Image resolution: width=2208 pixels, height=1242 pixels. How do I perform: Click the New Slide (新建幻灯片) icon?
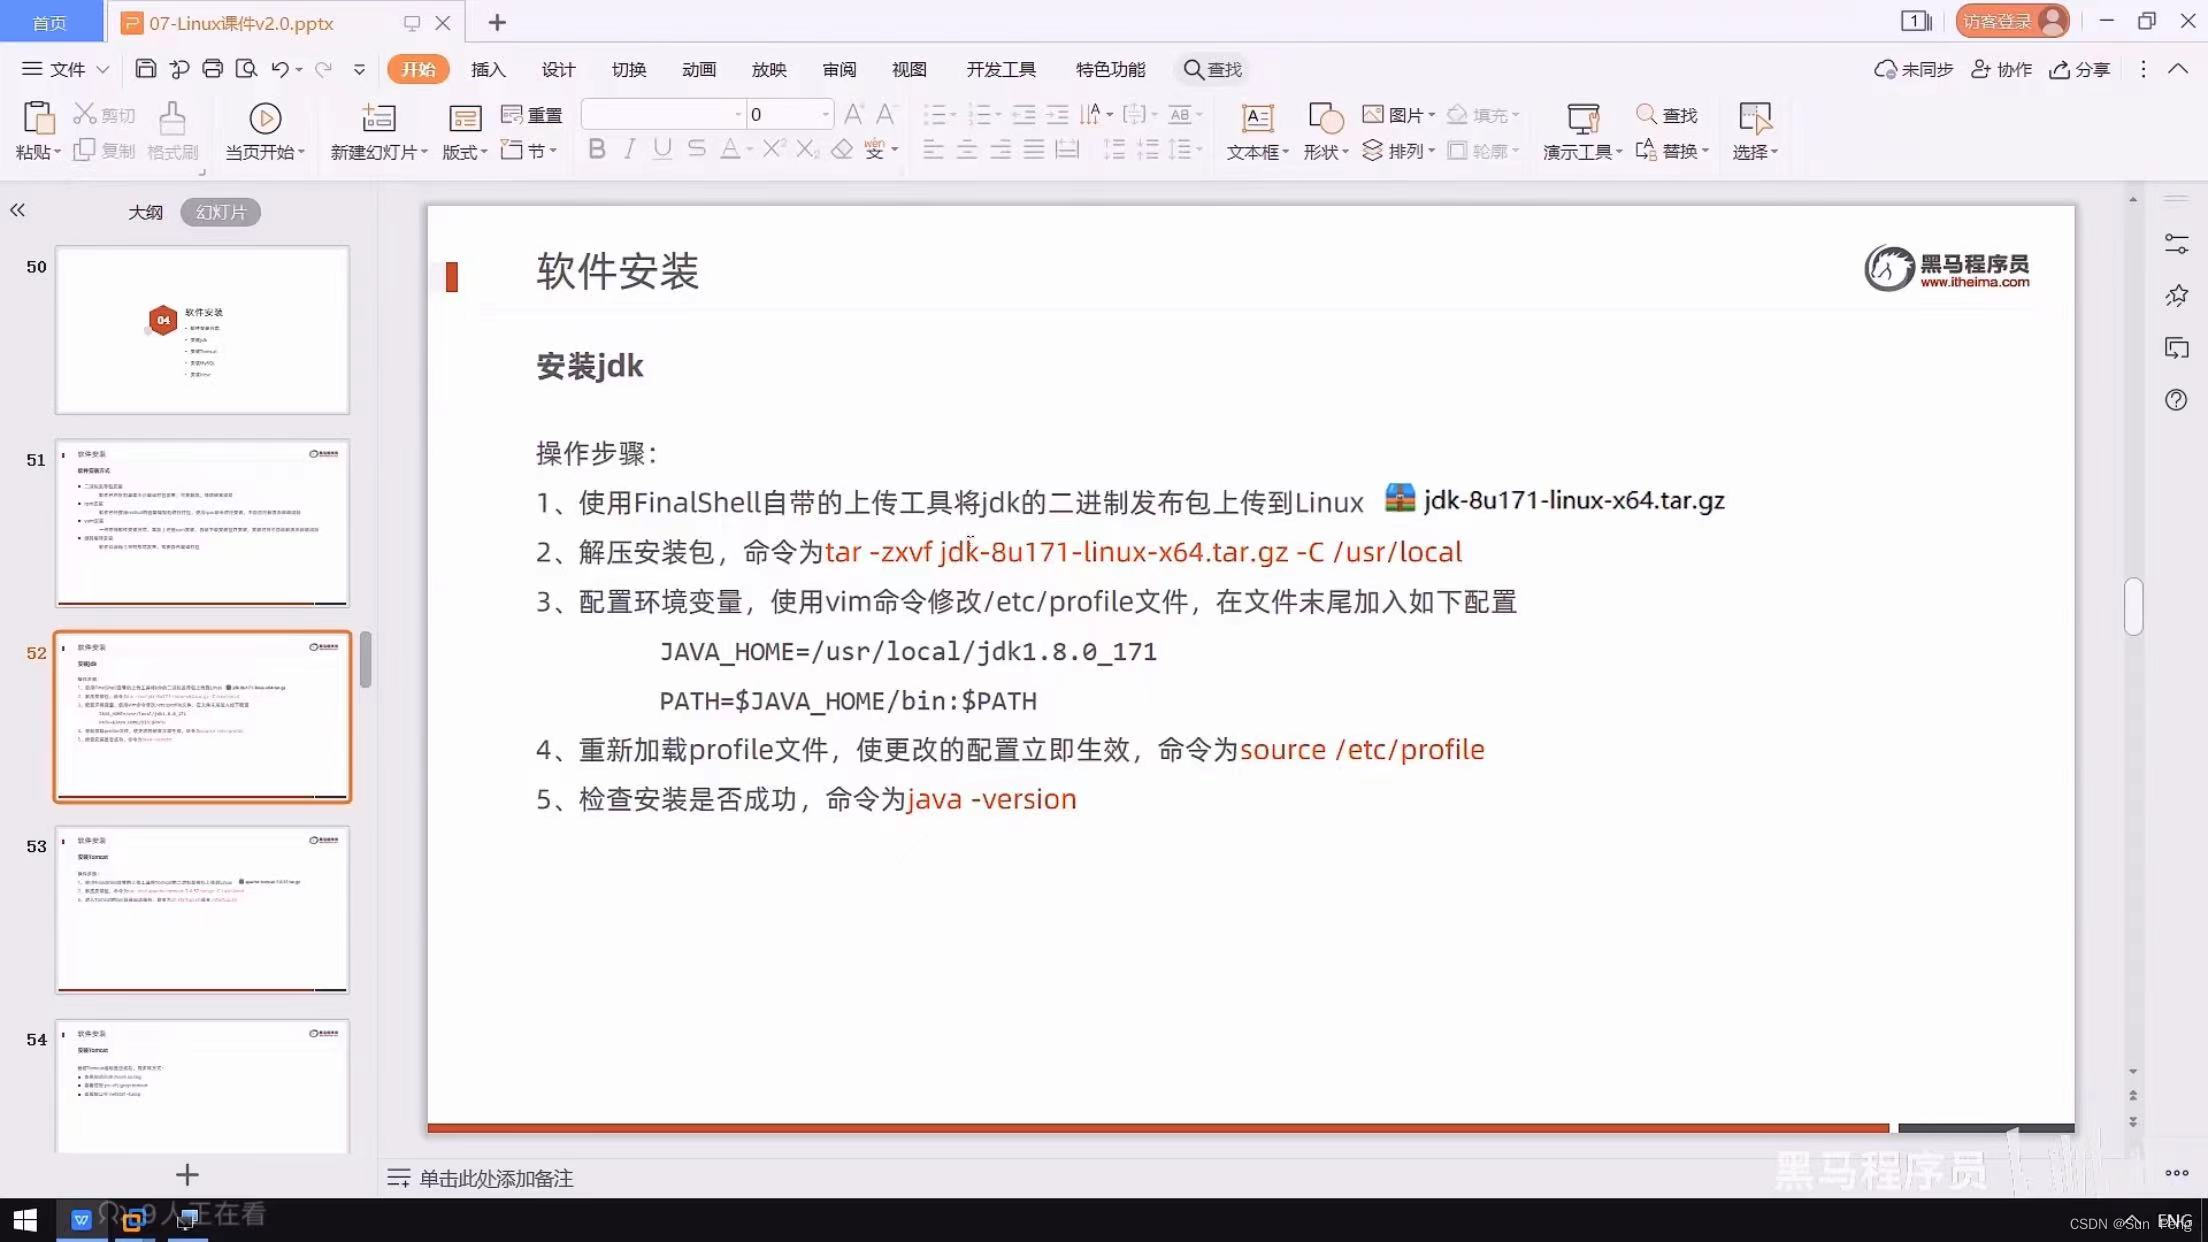378,118
